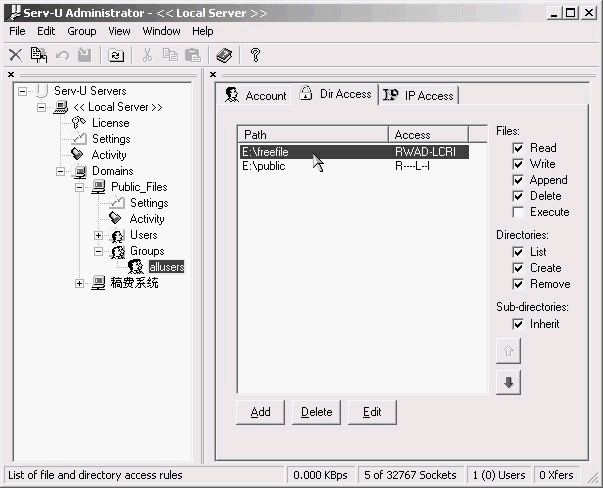Screen dimensions: 603x488
Task: Click the Settings chart icon under Public_Files
Action: click(117, 203)
